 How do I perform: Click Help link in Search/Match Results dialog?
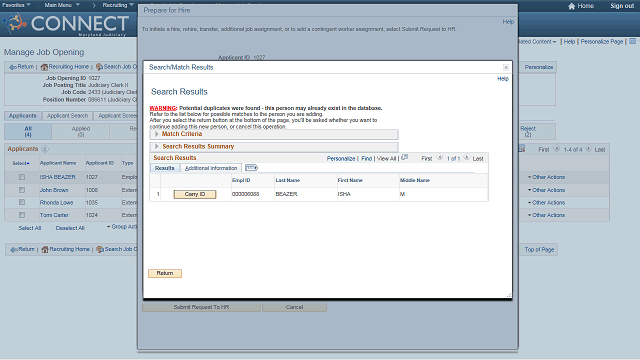click(503, 79)
